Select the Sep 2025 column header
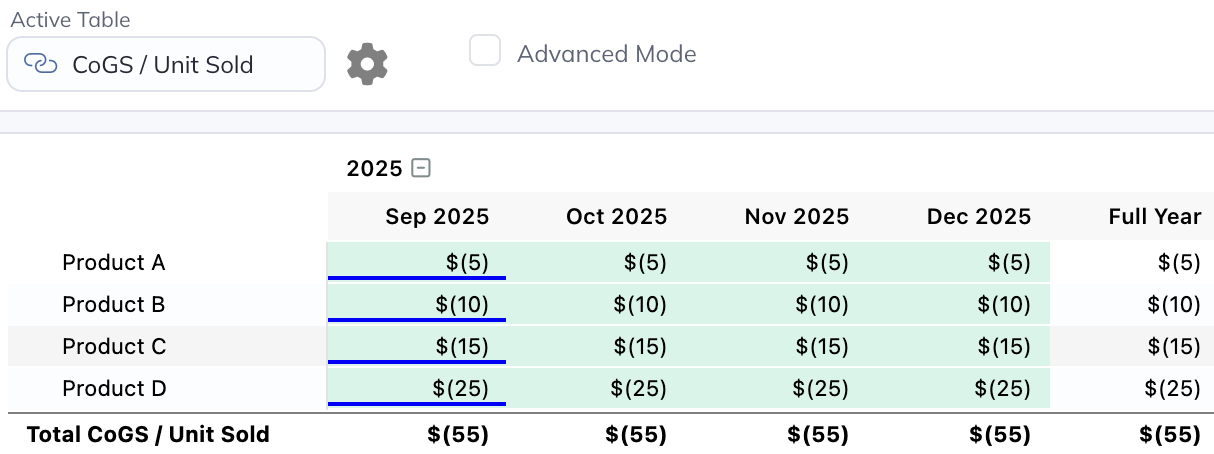Image resolution: width=1214 pixels, height=454 pixels. [x=437, y=216]
